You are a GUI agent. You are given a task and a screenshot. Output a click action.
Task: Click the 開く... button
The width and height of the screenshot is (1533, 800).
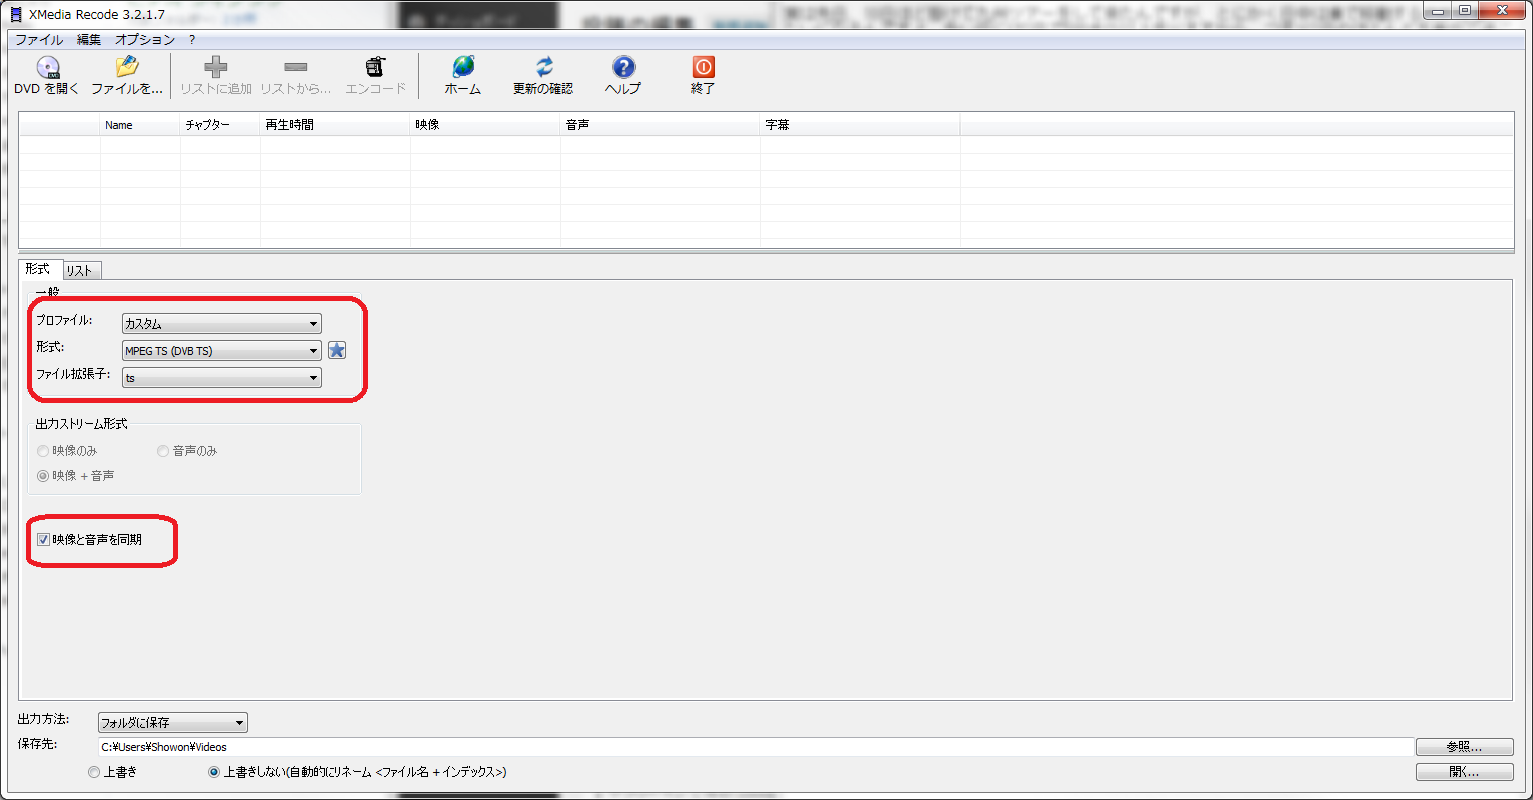coord(1465,772)
